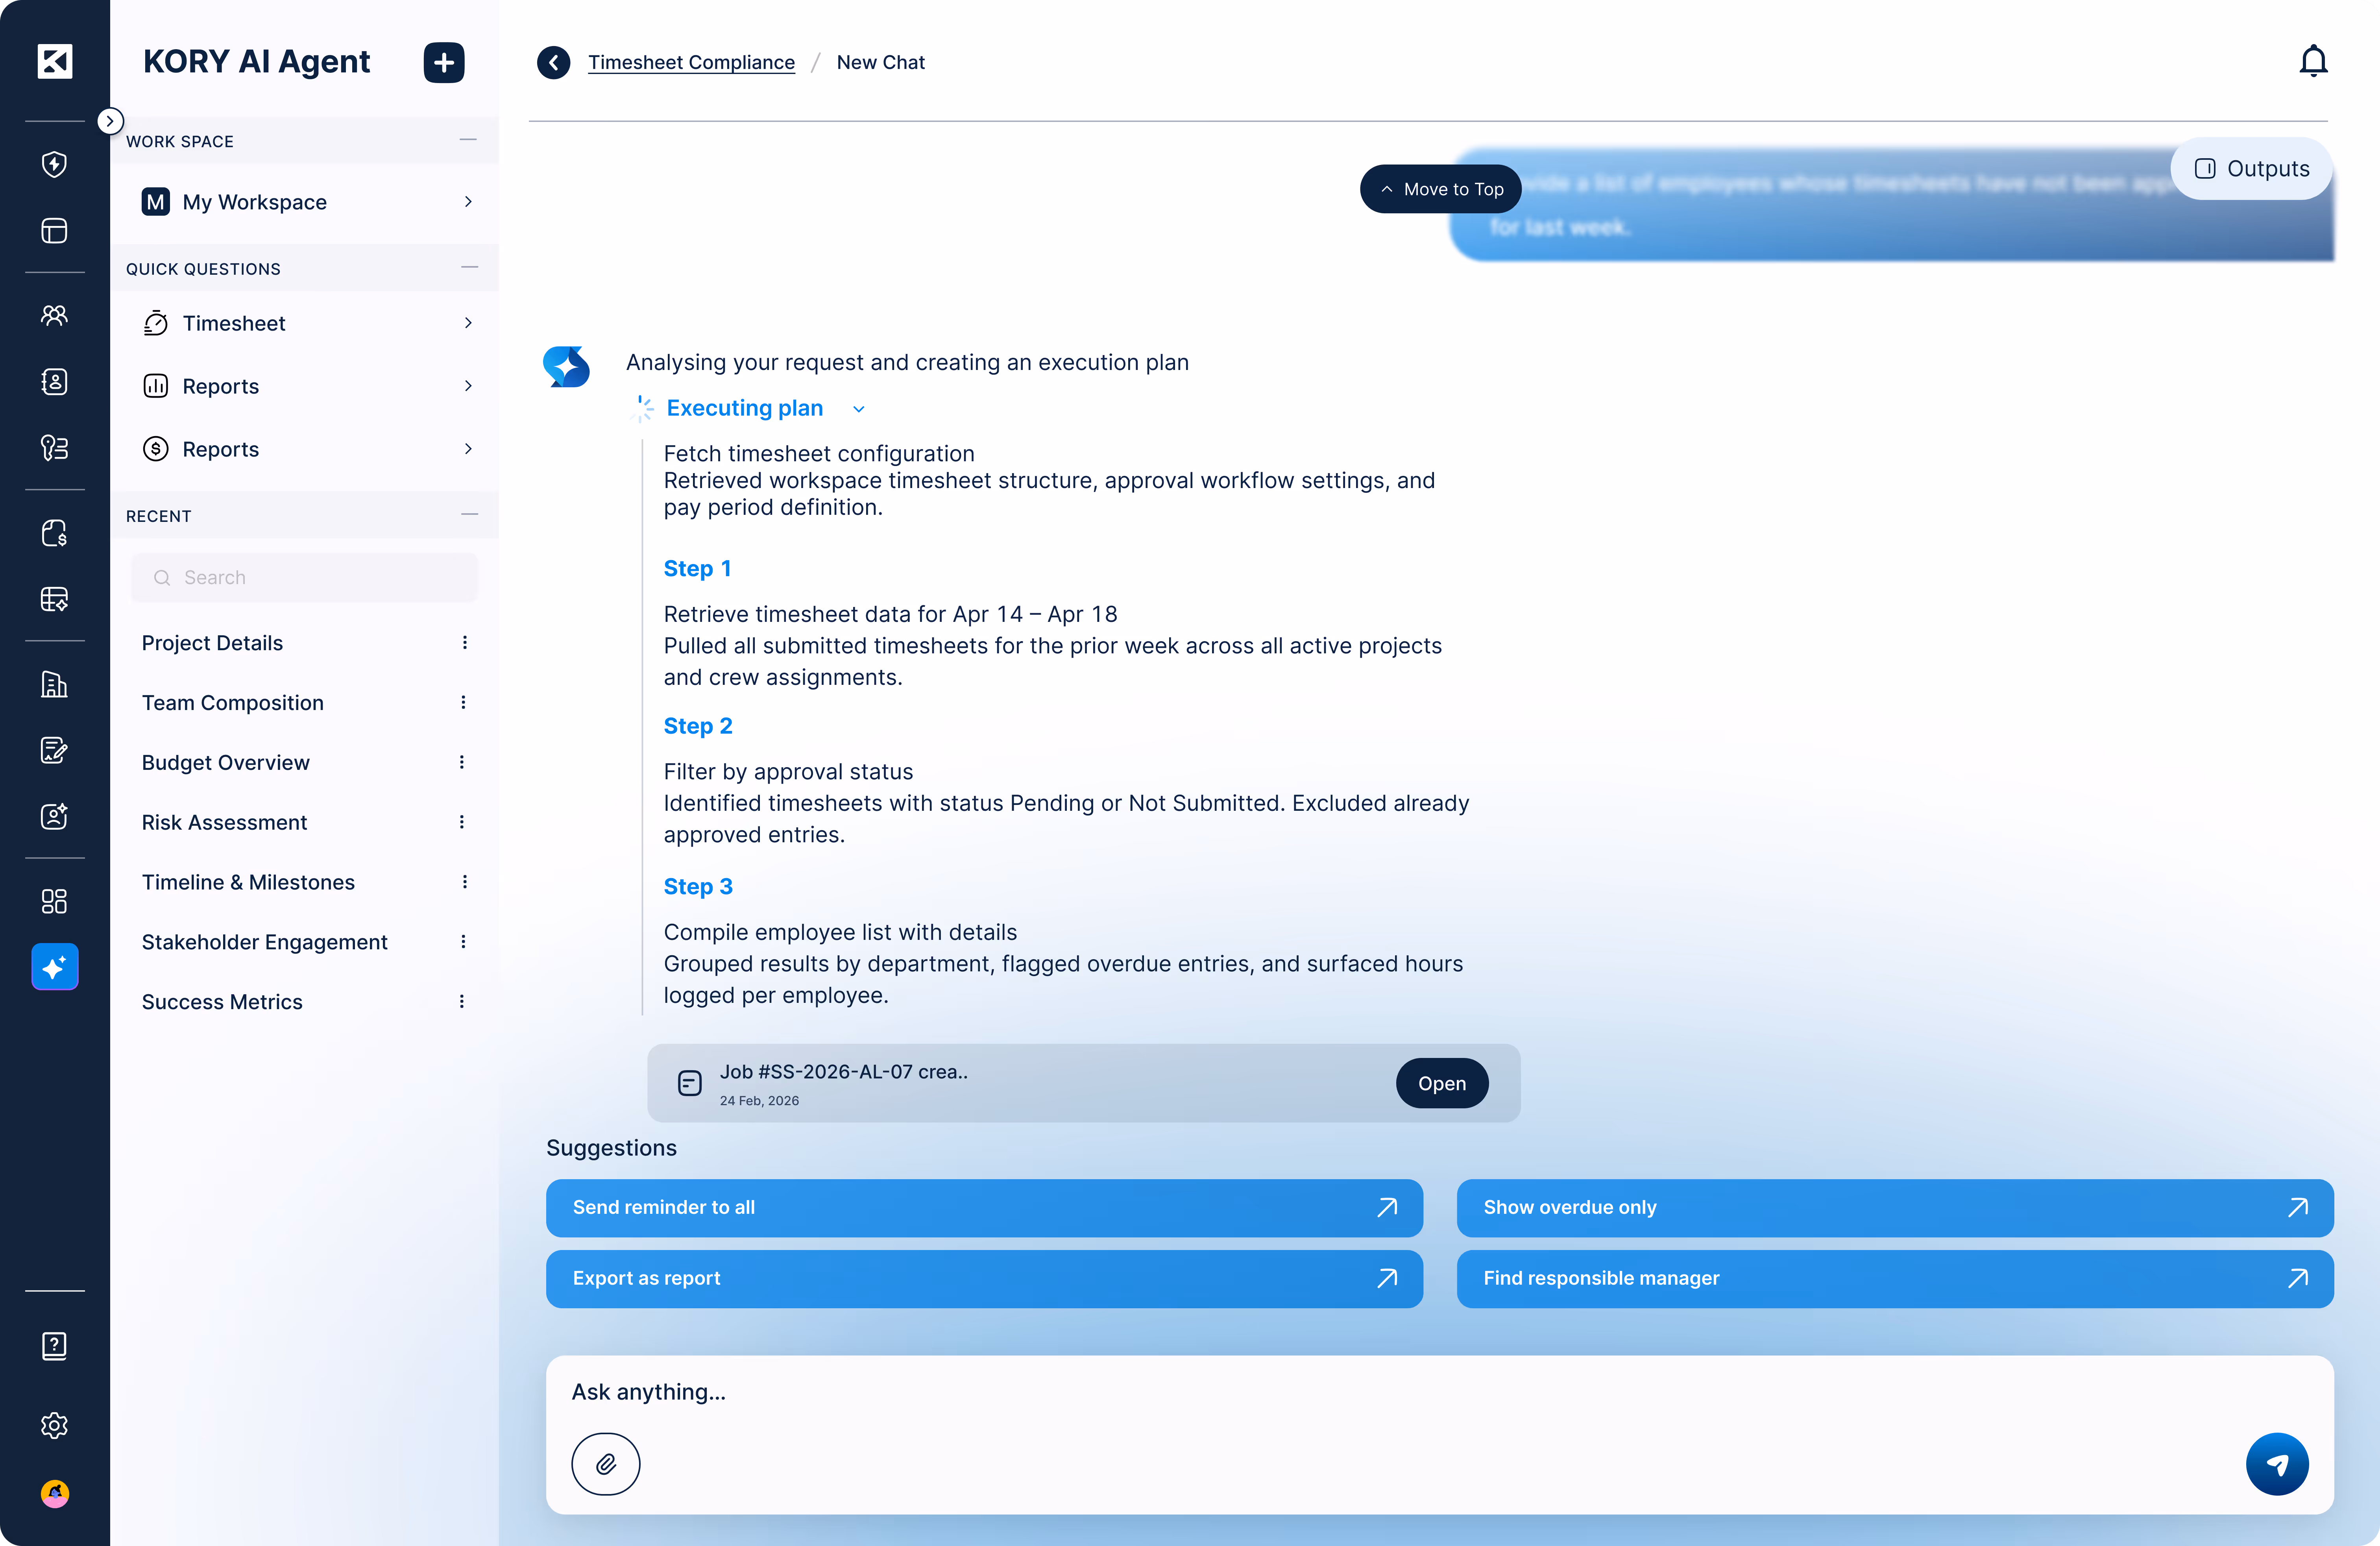Viewport: 2380px width, 1546px height.
Task: Open the Timesheet Compliance breadcrumb link
Action: pos(691,62)
